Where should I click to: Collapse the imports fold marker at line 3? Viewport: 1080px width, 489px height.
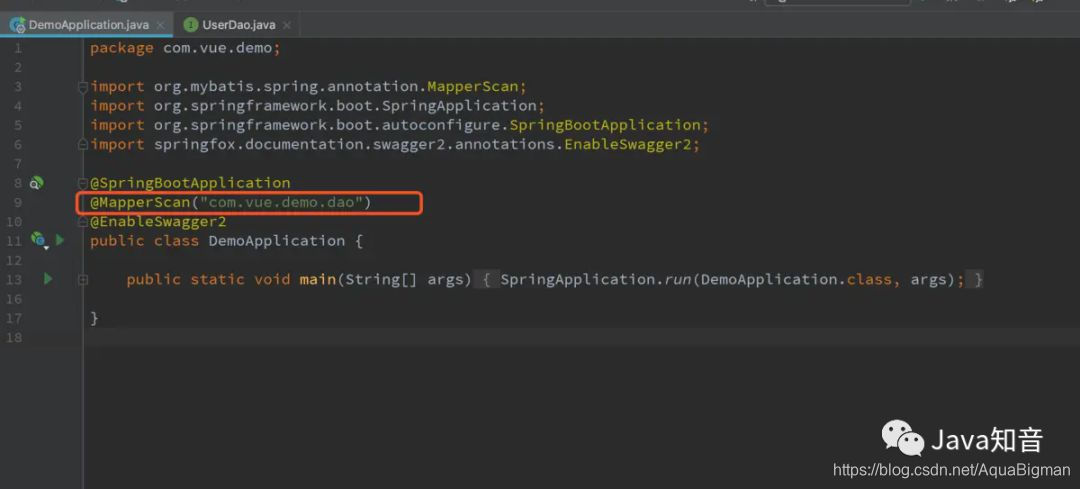[83, 87]
